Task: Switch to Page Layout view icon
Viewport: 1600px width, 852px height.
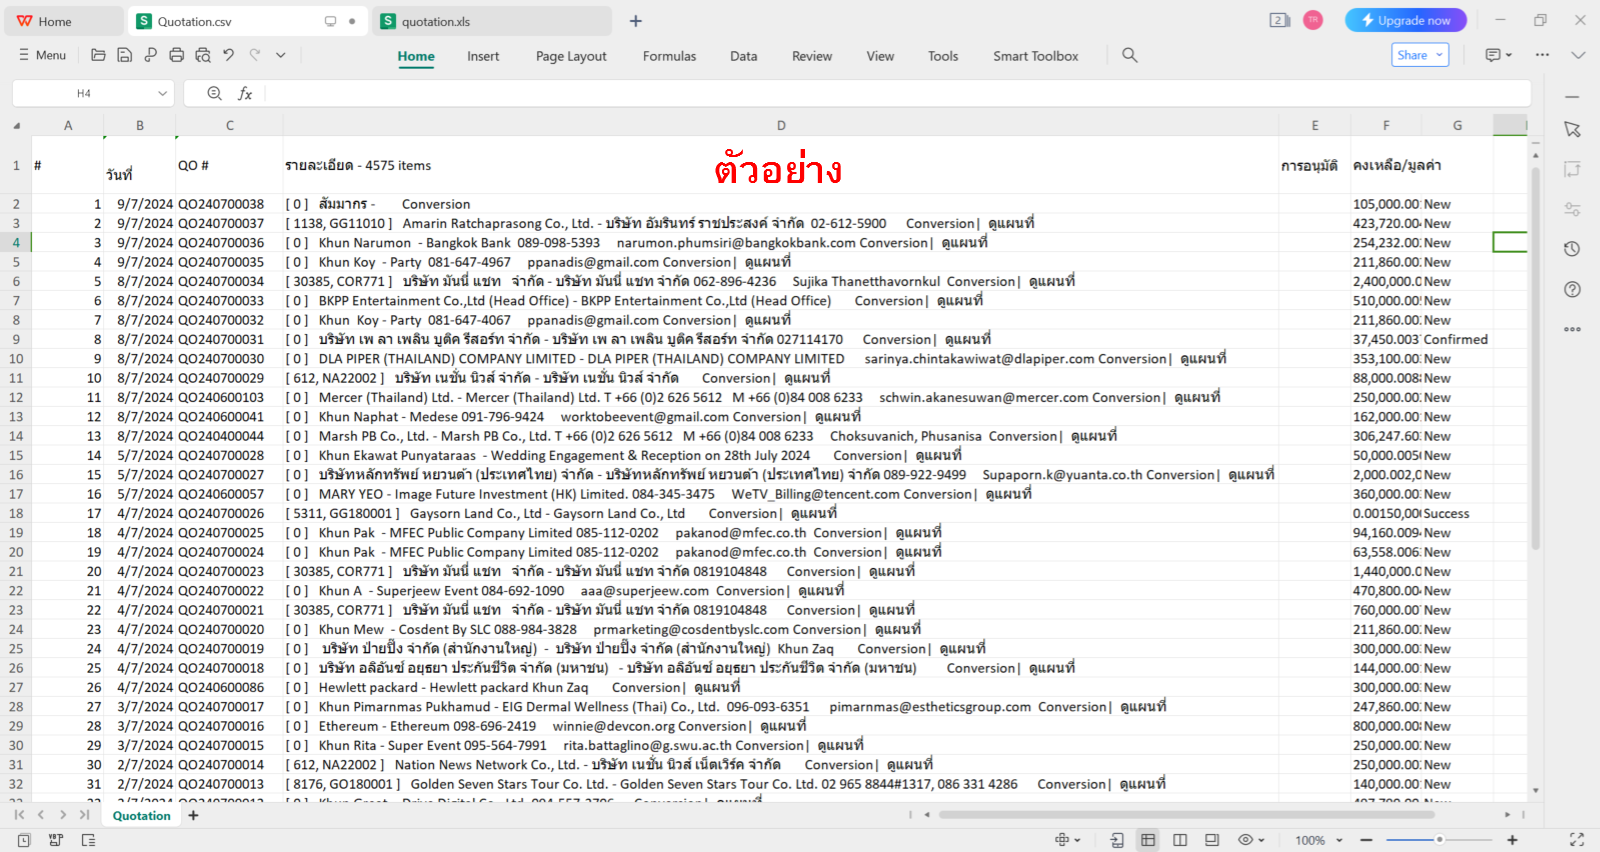Action: coord(1180,840)
